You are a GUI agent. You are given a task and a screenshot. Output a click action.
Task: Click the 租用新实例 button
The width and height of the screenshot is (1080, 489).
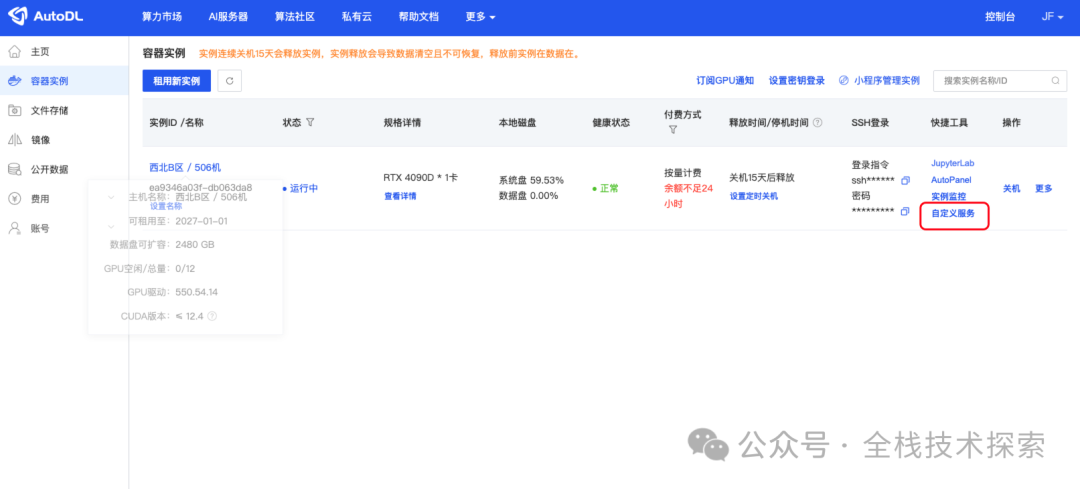point(176,81)
